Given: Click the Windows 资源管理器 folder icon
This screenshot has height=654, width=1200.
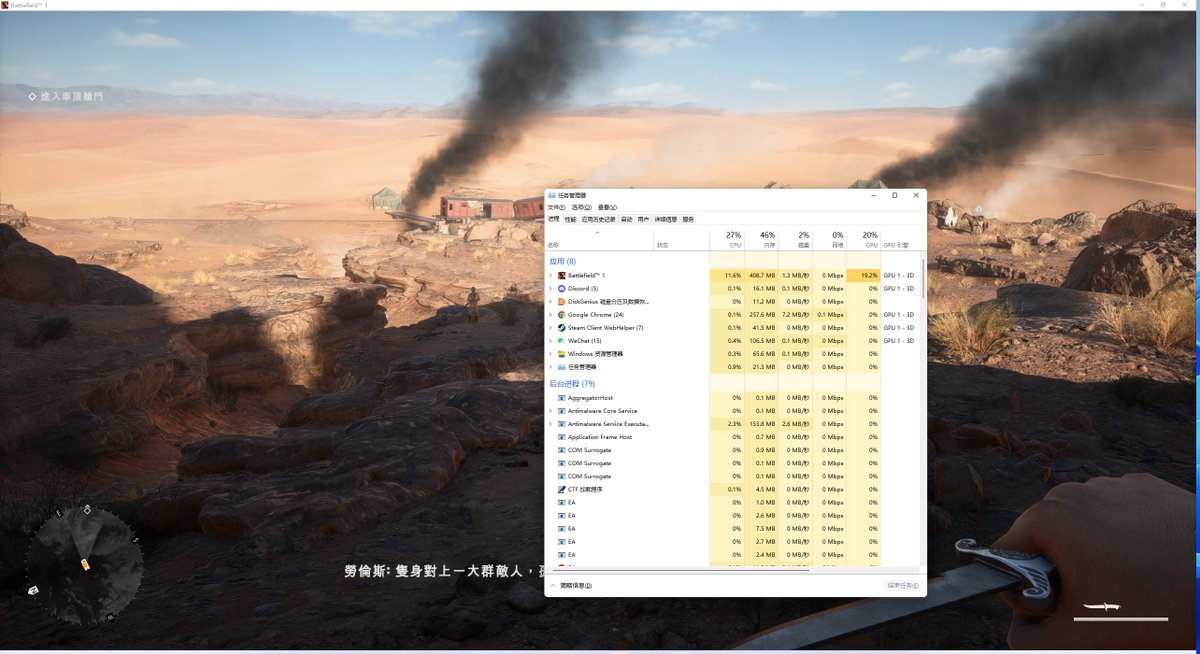Looking at the screenshot, I should tap(562, 353).
